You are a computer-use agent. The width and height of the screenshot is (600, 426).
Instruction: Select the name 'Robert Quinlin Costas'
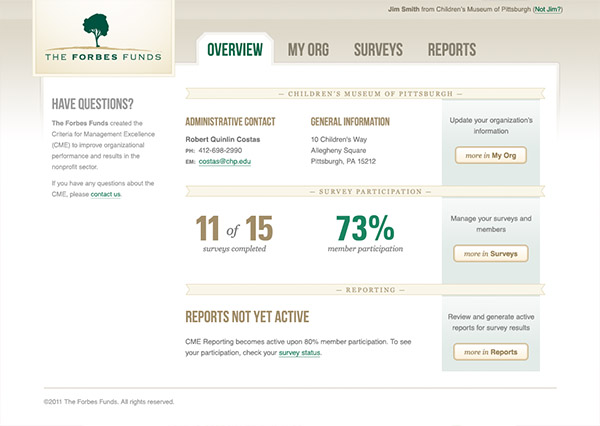(223, 139)
